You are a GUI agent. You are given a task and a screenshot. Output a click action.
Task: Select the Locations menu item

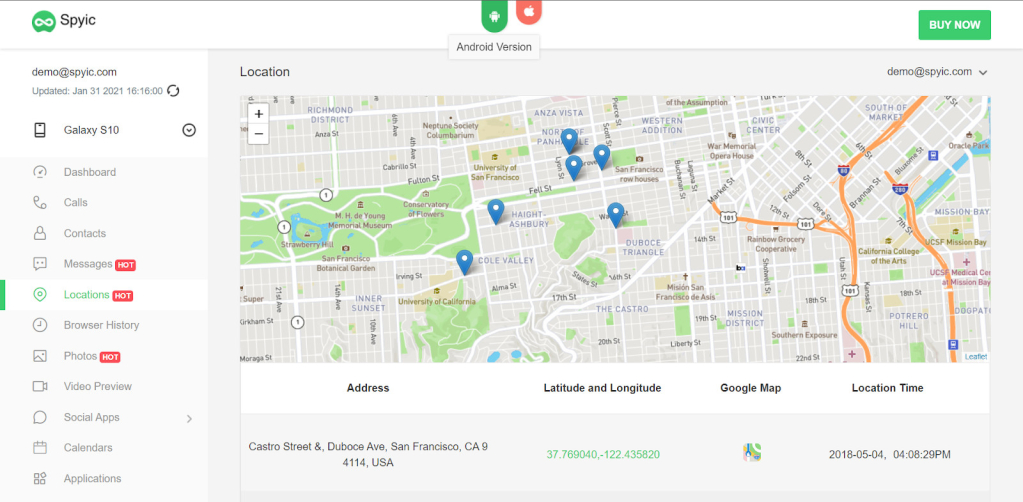87,294
